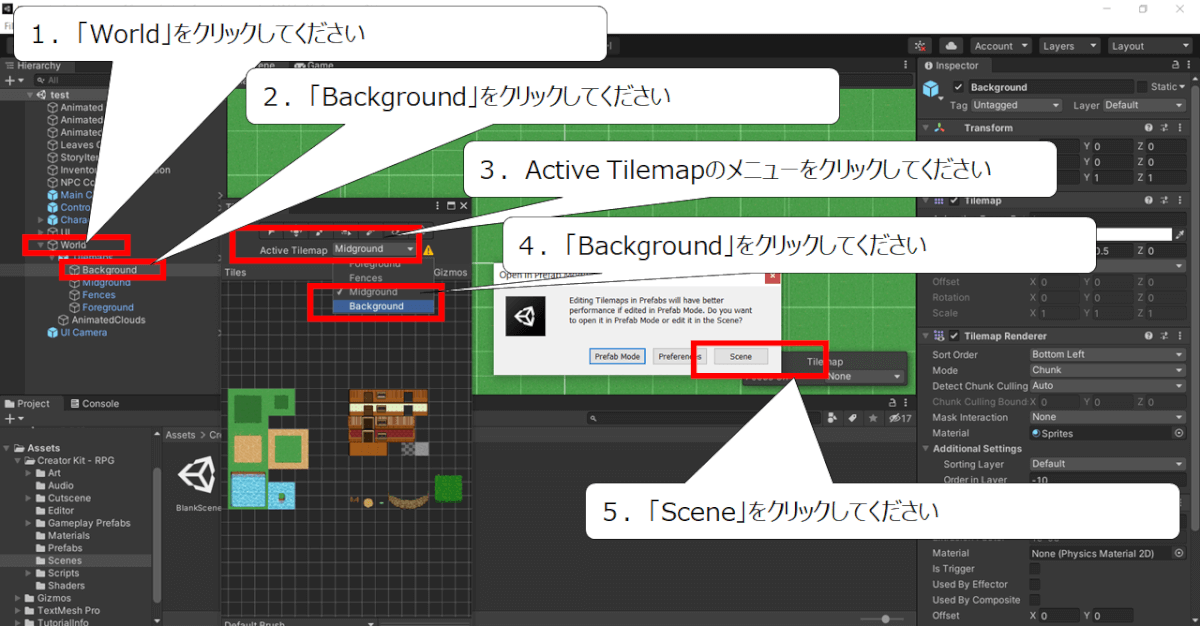Pick Material object for Sprites field
The image size is (1200, 626).
click(1179, 433)
